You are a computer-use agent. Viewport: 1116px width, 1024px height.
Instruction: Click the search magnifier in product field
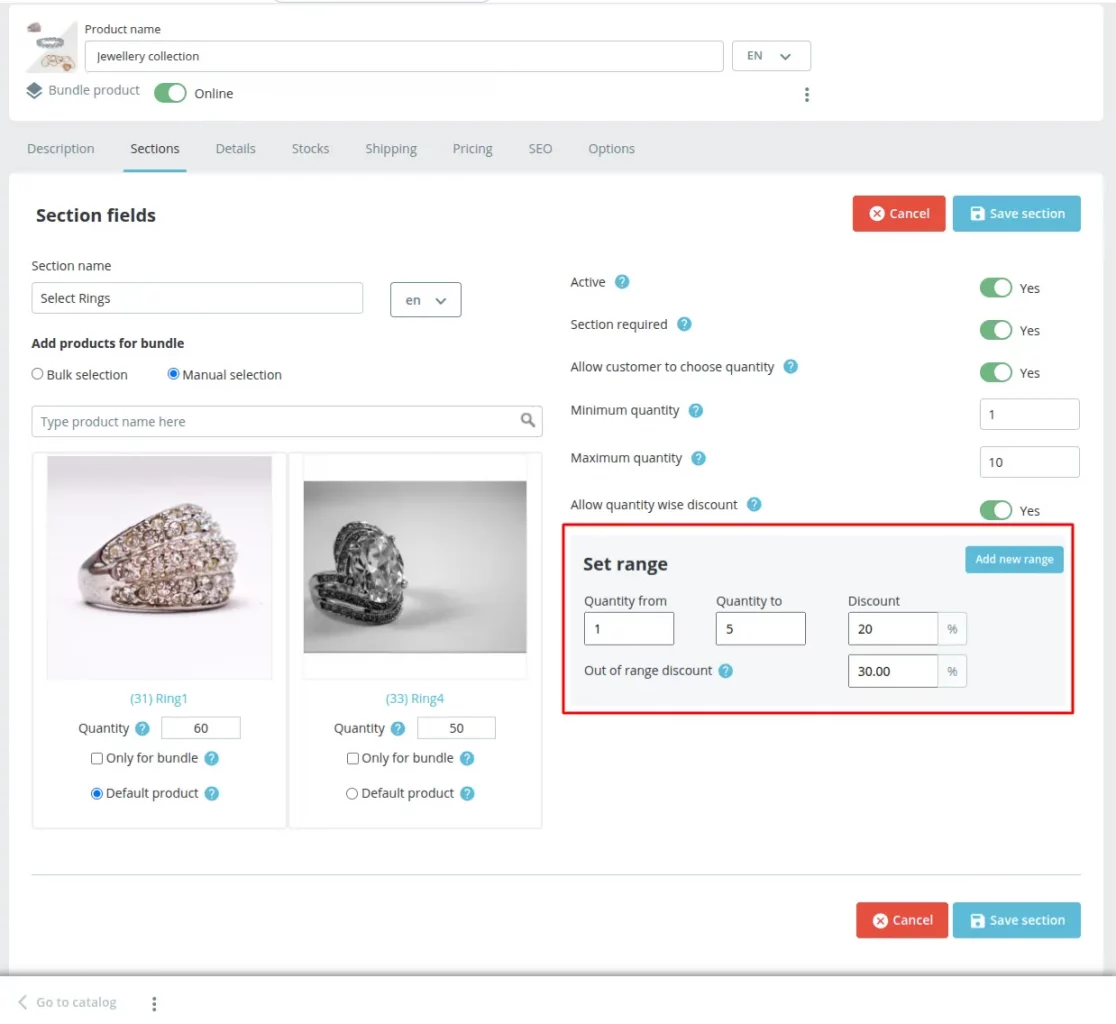pyautogui.click(x=528, y=421)
